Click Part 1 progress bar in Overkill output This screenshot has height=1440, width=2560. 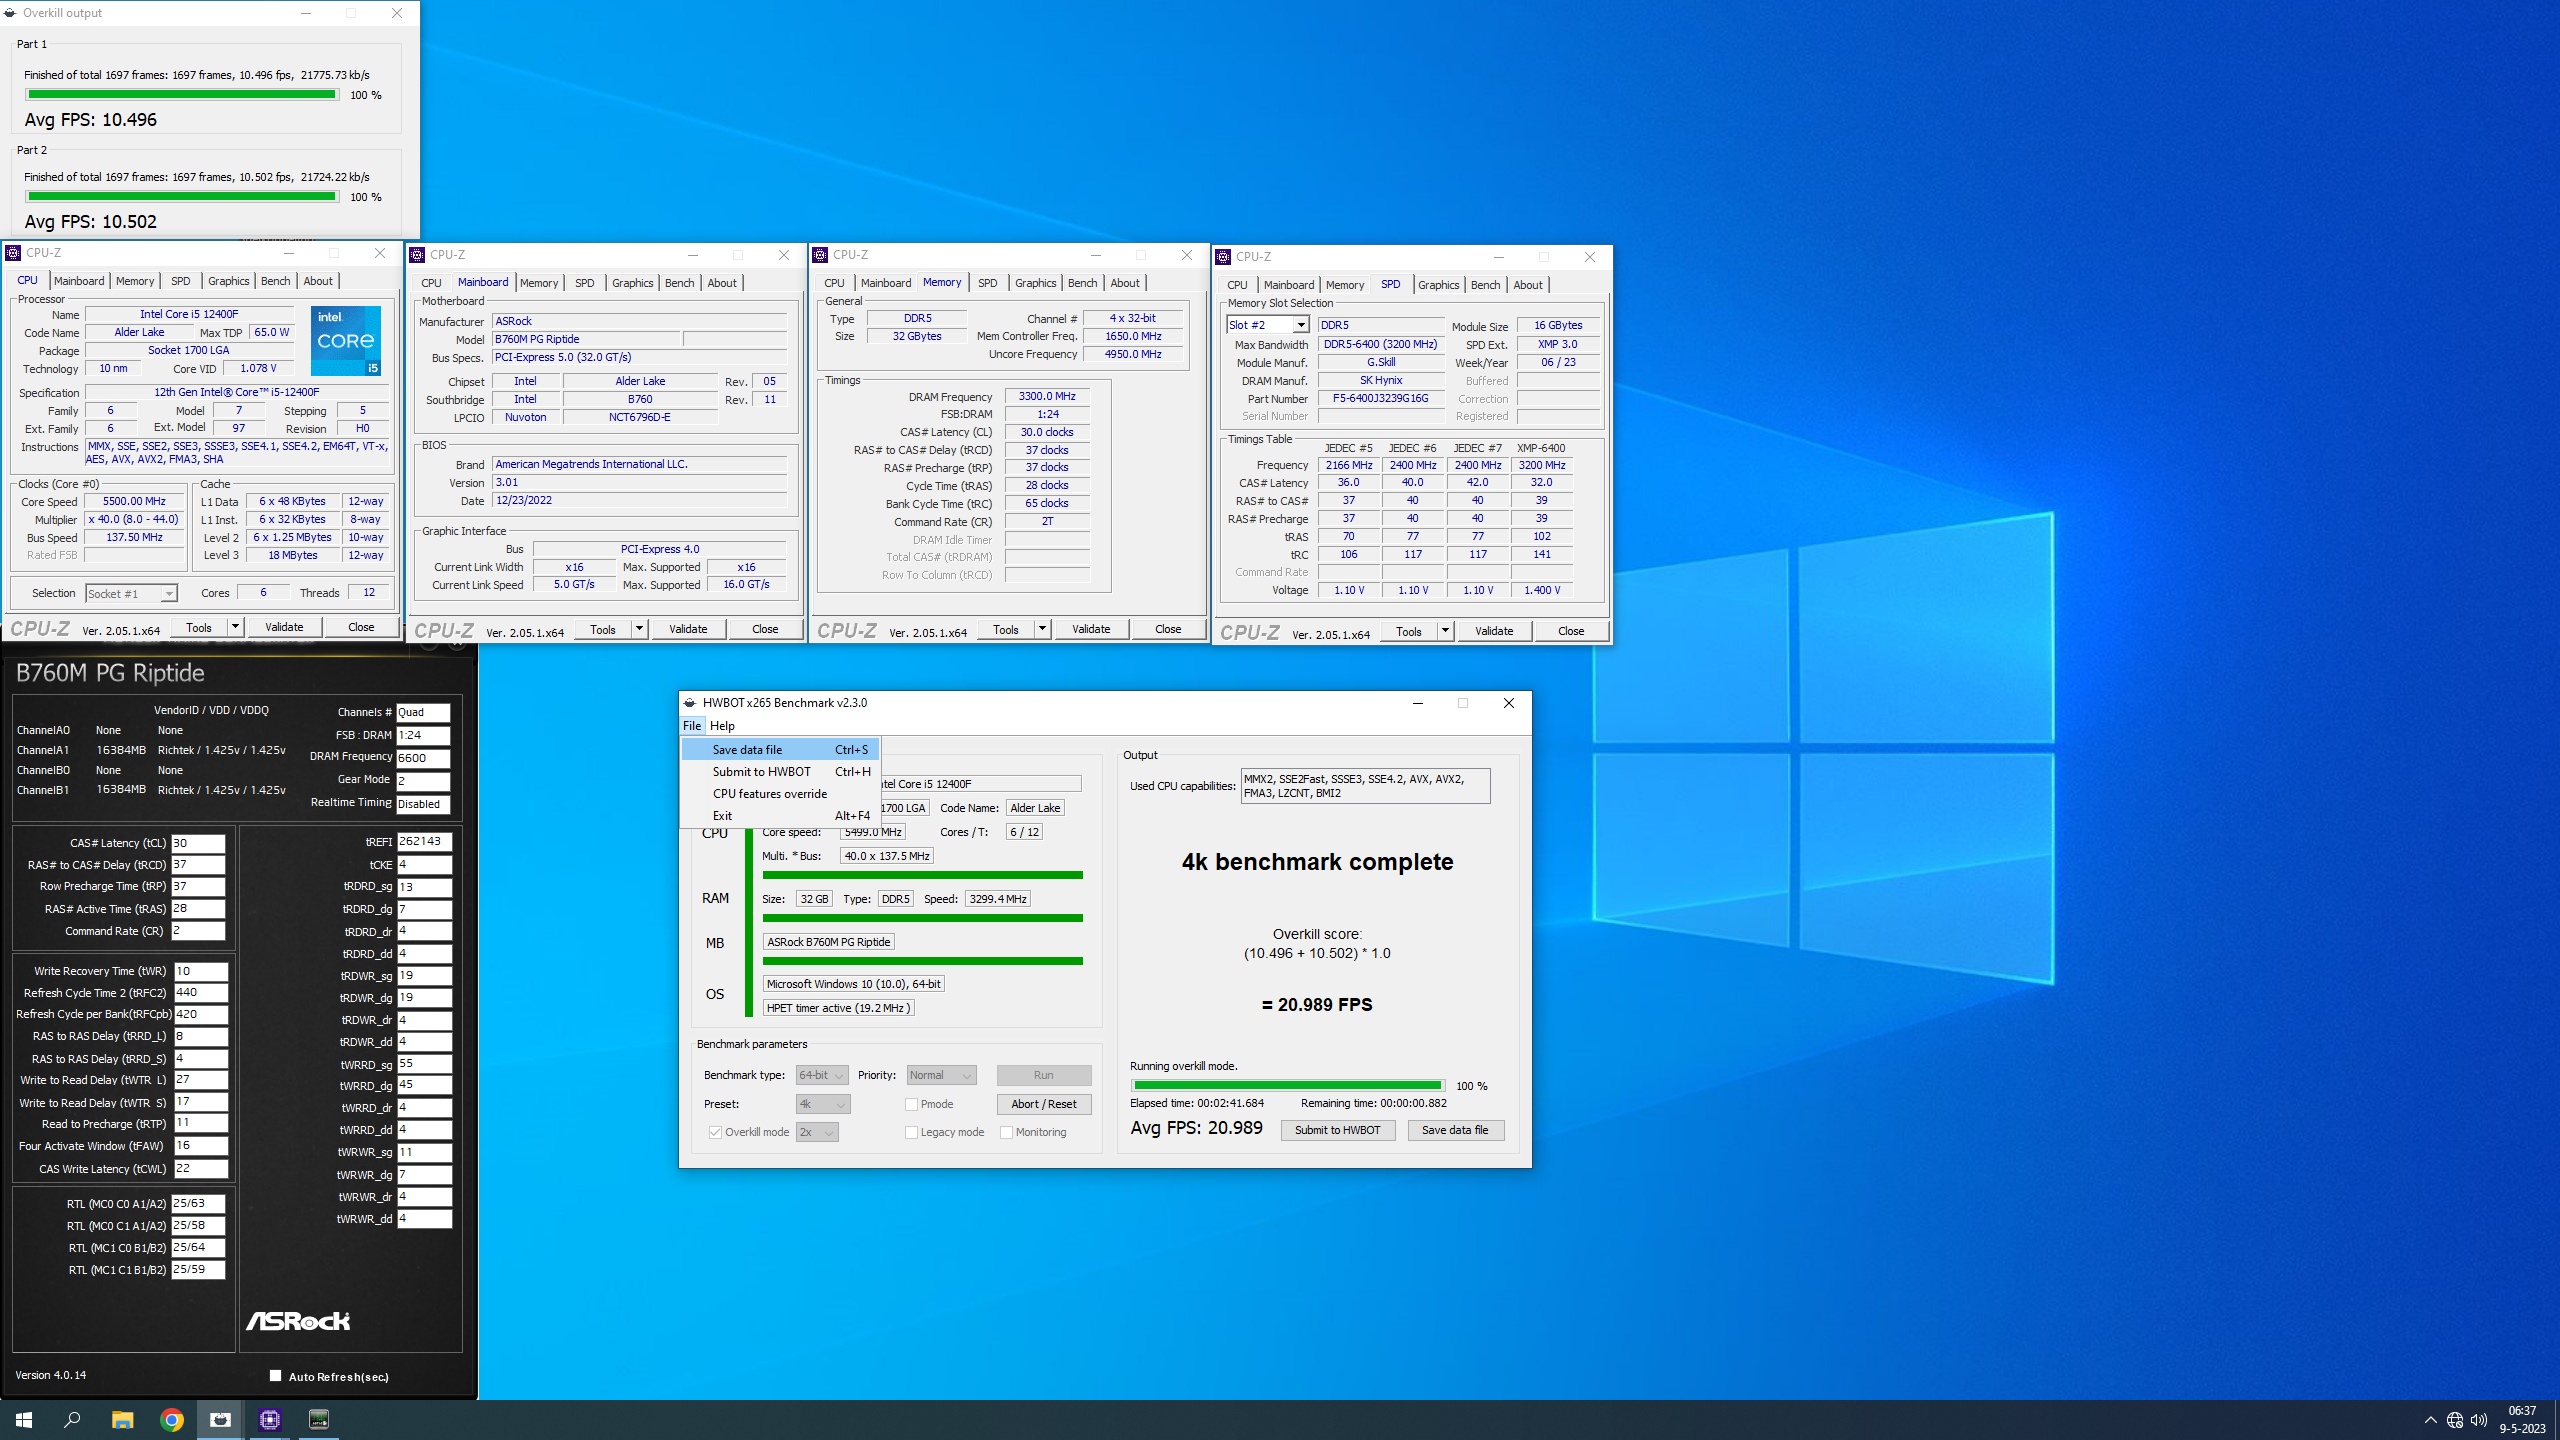pyautogui.click(x=182, y=95)
